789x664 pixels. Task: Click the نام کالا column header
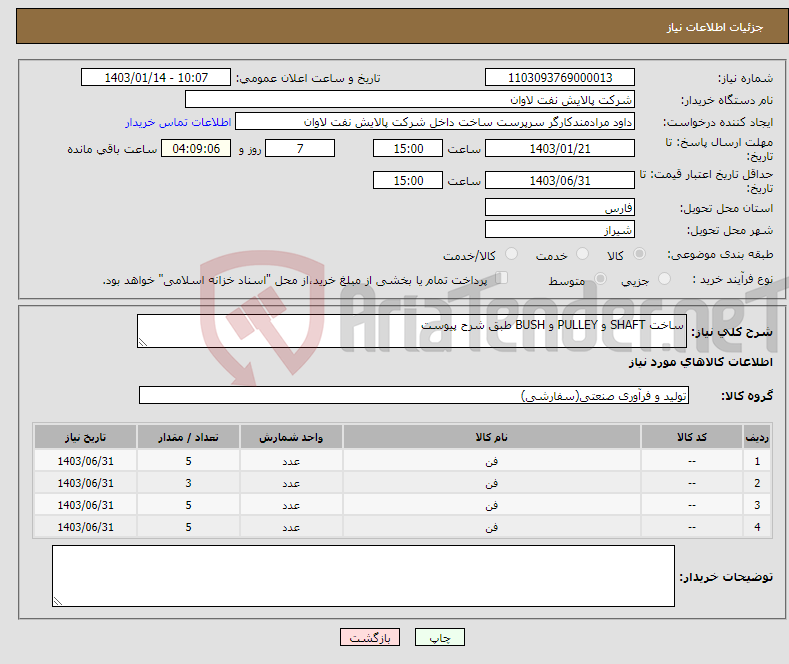click(x=492, y=437)
